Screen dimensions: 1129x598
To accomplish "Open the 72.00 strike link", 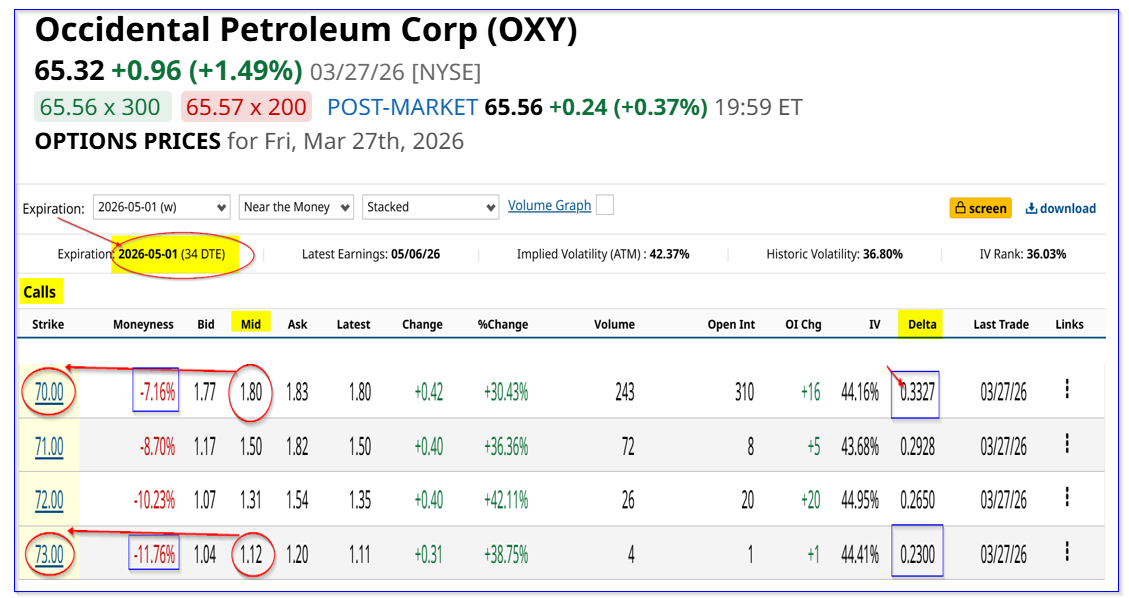I will tap(49, 499).
